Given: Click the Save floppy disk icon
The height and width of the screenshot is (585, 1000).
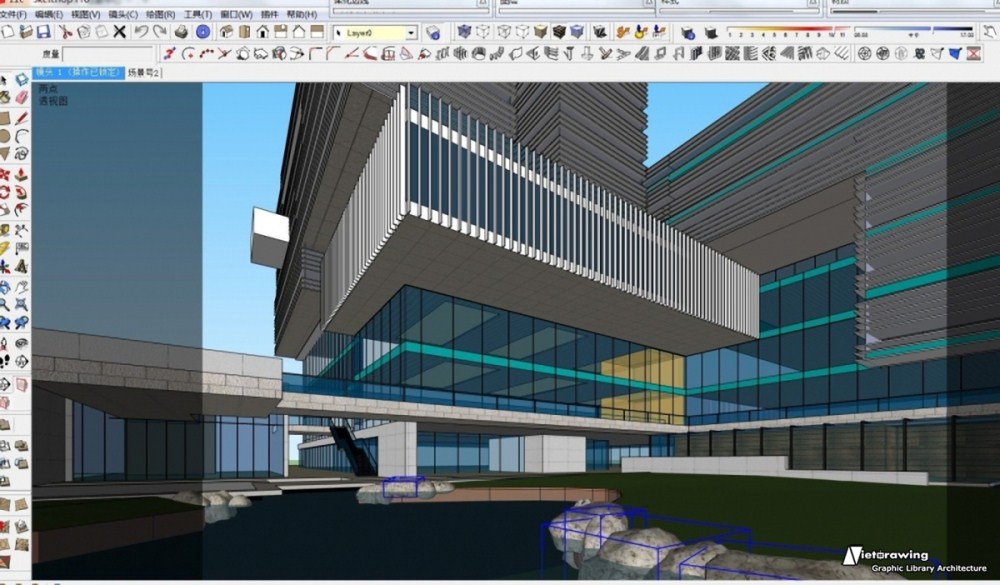Looking at the screenshot, I should [44, 32].
